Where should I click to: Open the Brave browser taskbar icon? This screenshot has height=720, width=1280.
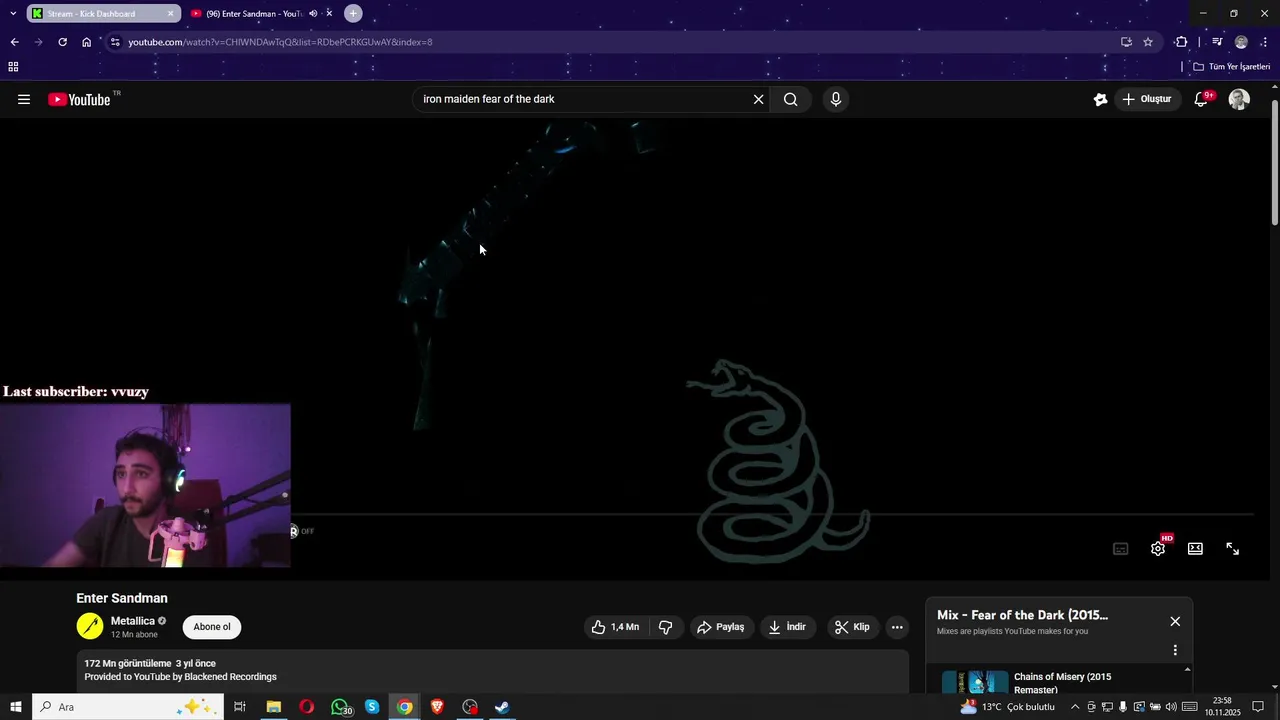437,707
